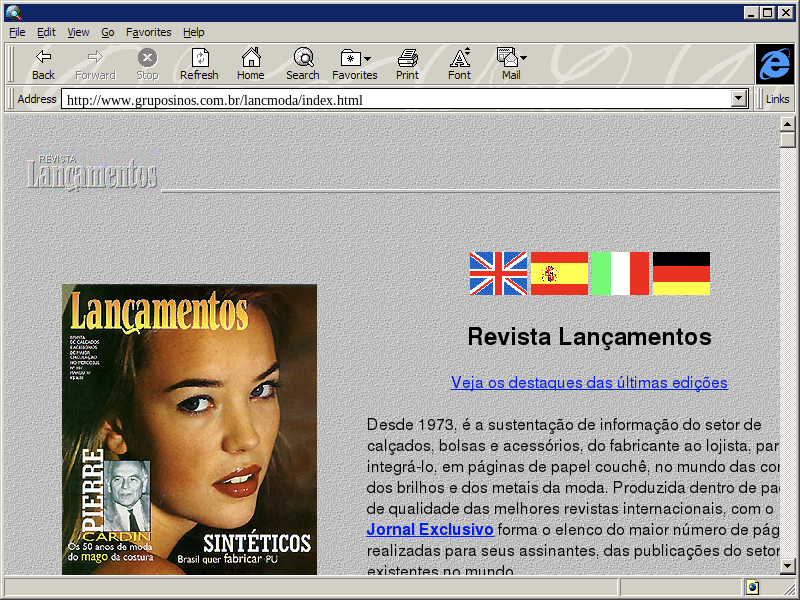Image resolution: width=800 pixels, height=600 pixels.
Task: Choose the German flag language icon
Action: [681, 273]
